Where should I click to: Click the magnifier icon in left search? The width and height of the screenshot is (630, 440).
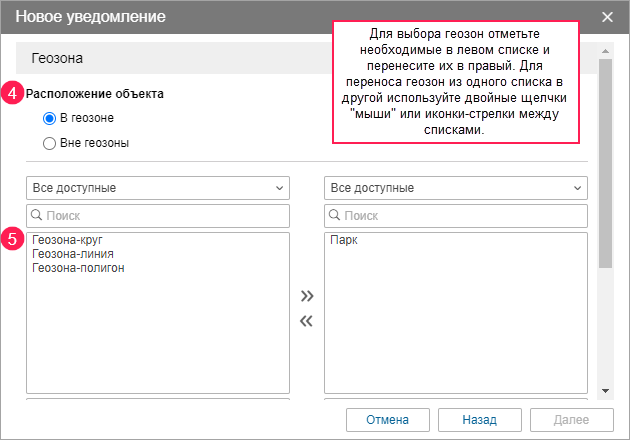(37, 215)
